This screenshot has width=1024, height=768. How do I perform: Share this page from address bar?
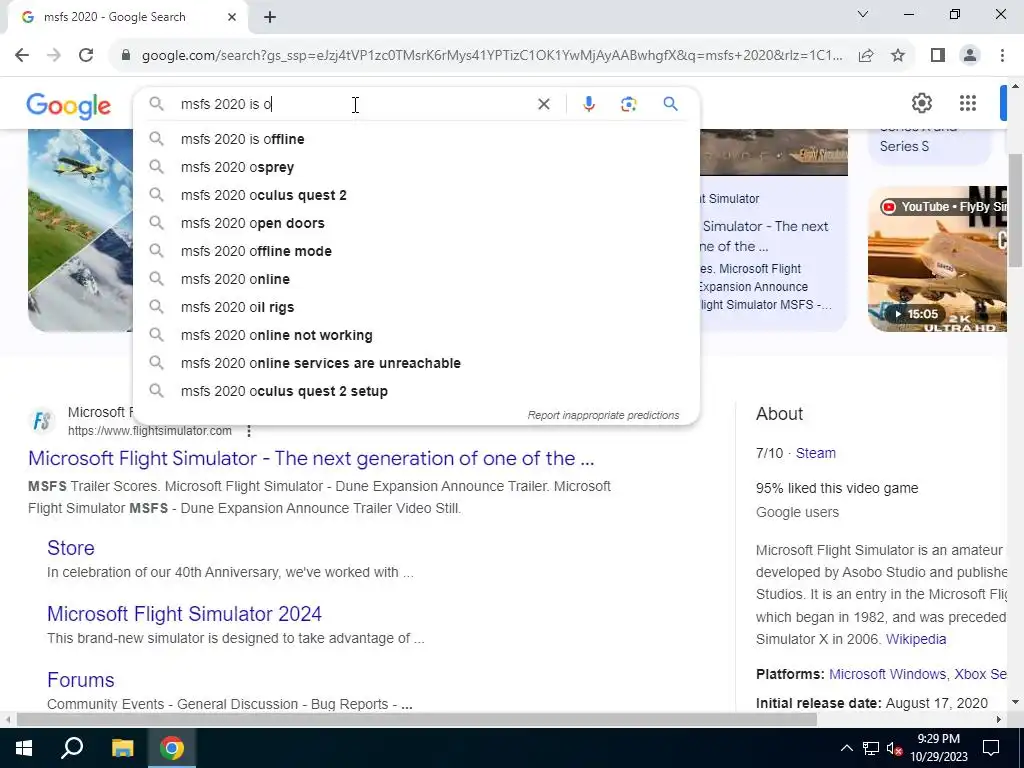866,56
